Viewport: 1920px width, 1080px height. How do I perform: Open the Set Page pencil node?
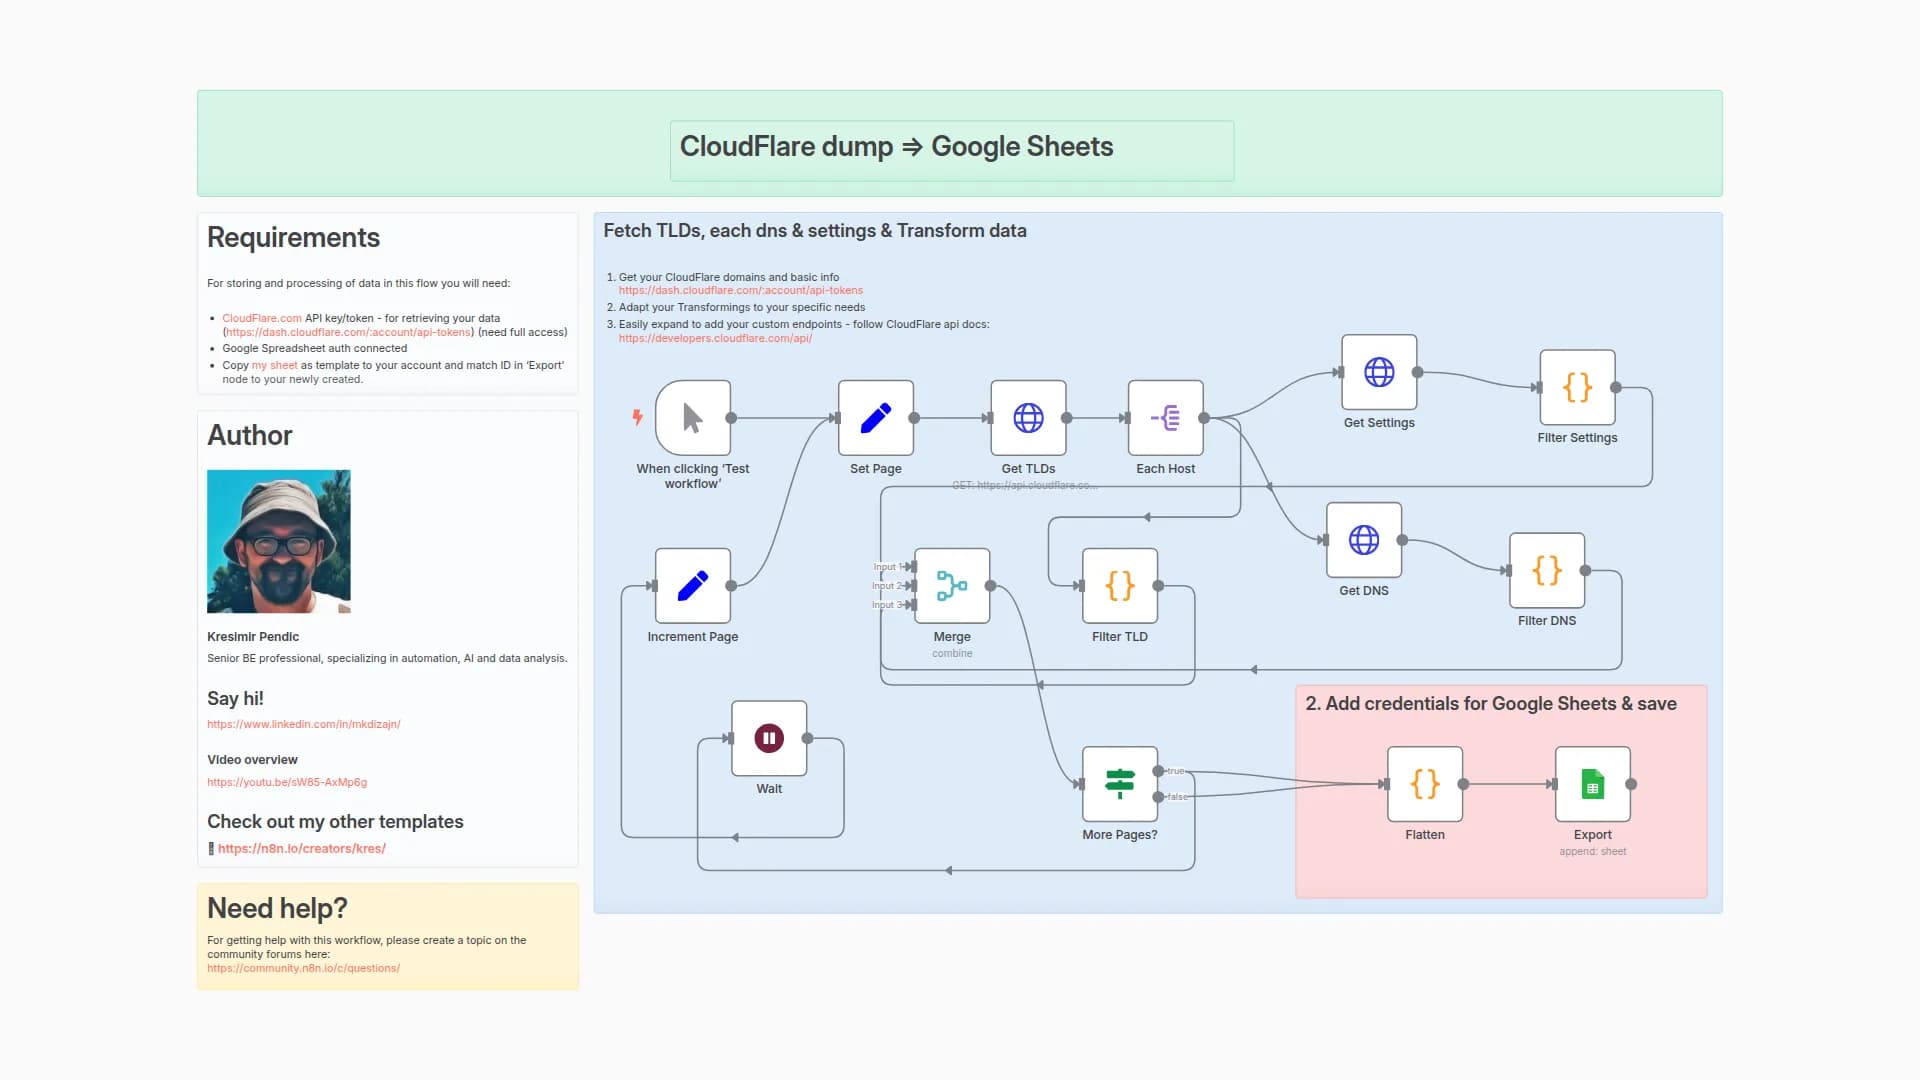pos(876,418)
